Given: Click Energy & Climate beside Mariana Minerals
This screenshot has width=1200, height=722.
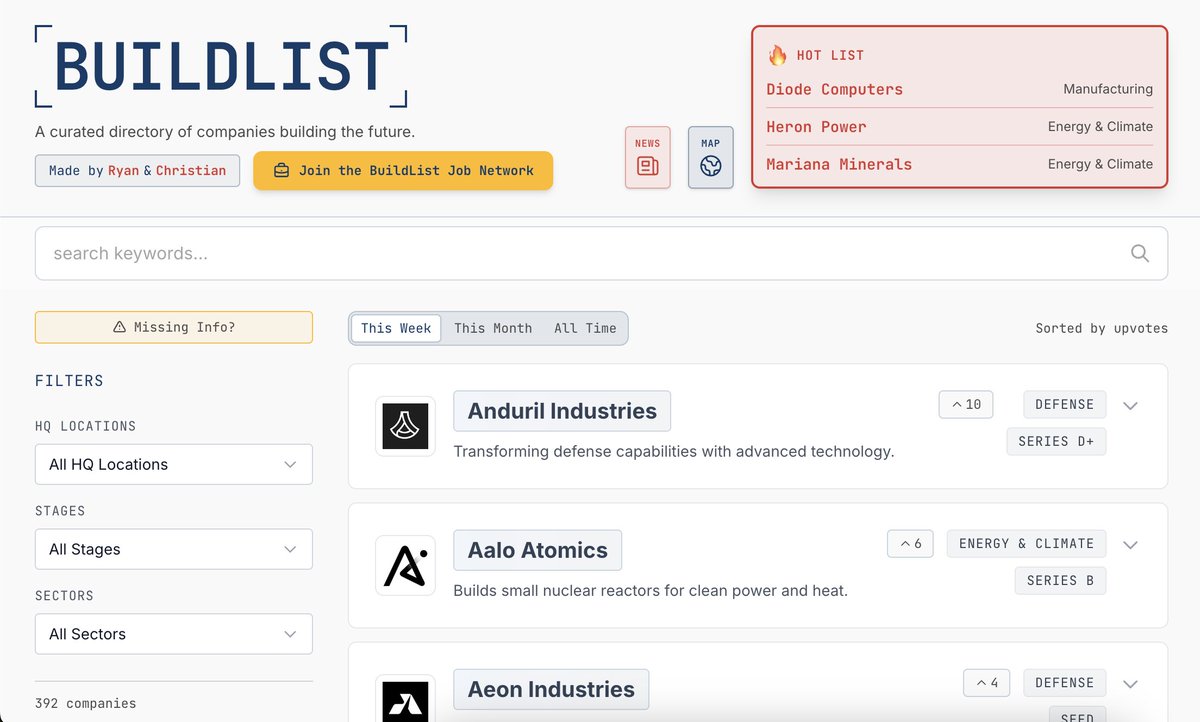Looking at the screenshot, I should 1100,164.
